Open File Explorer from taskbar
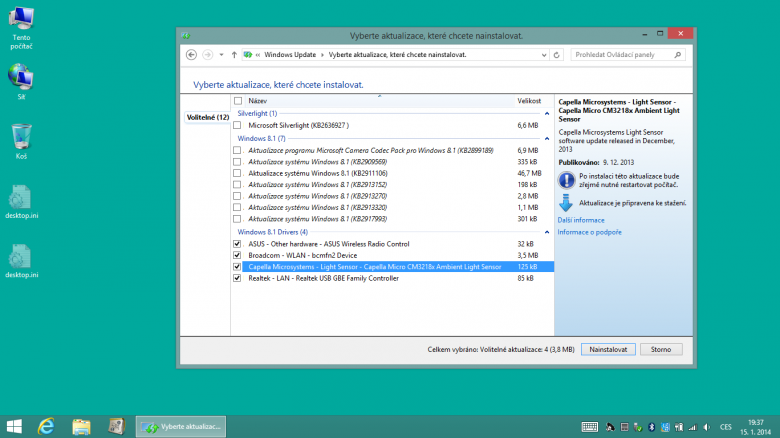 click(x=81, y=427)
